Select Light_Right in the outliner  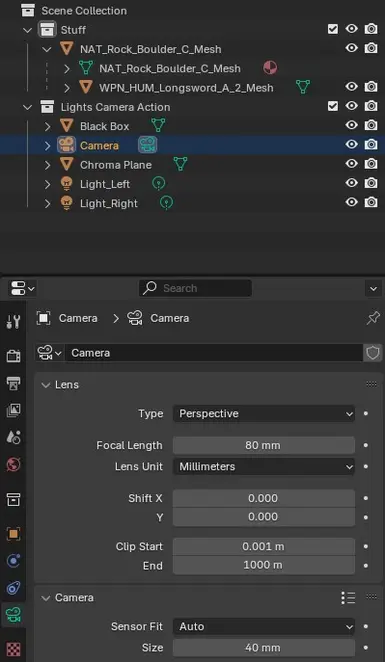click(109, 203)
